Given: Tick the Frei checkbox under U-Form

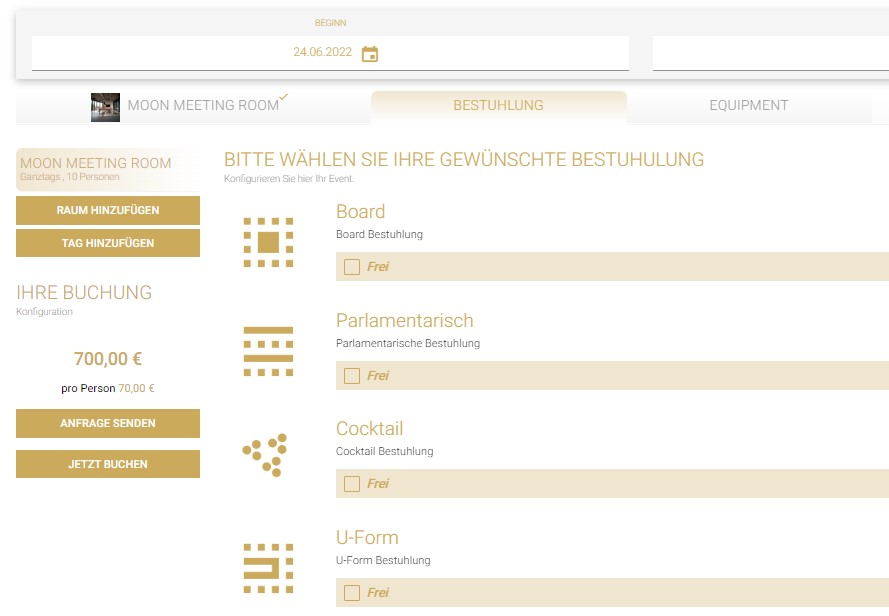Looking at the screenshot, I should pos(352,592).
